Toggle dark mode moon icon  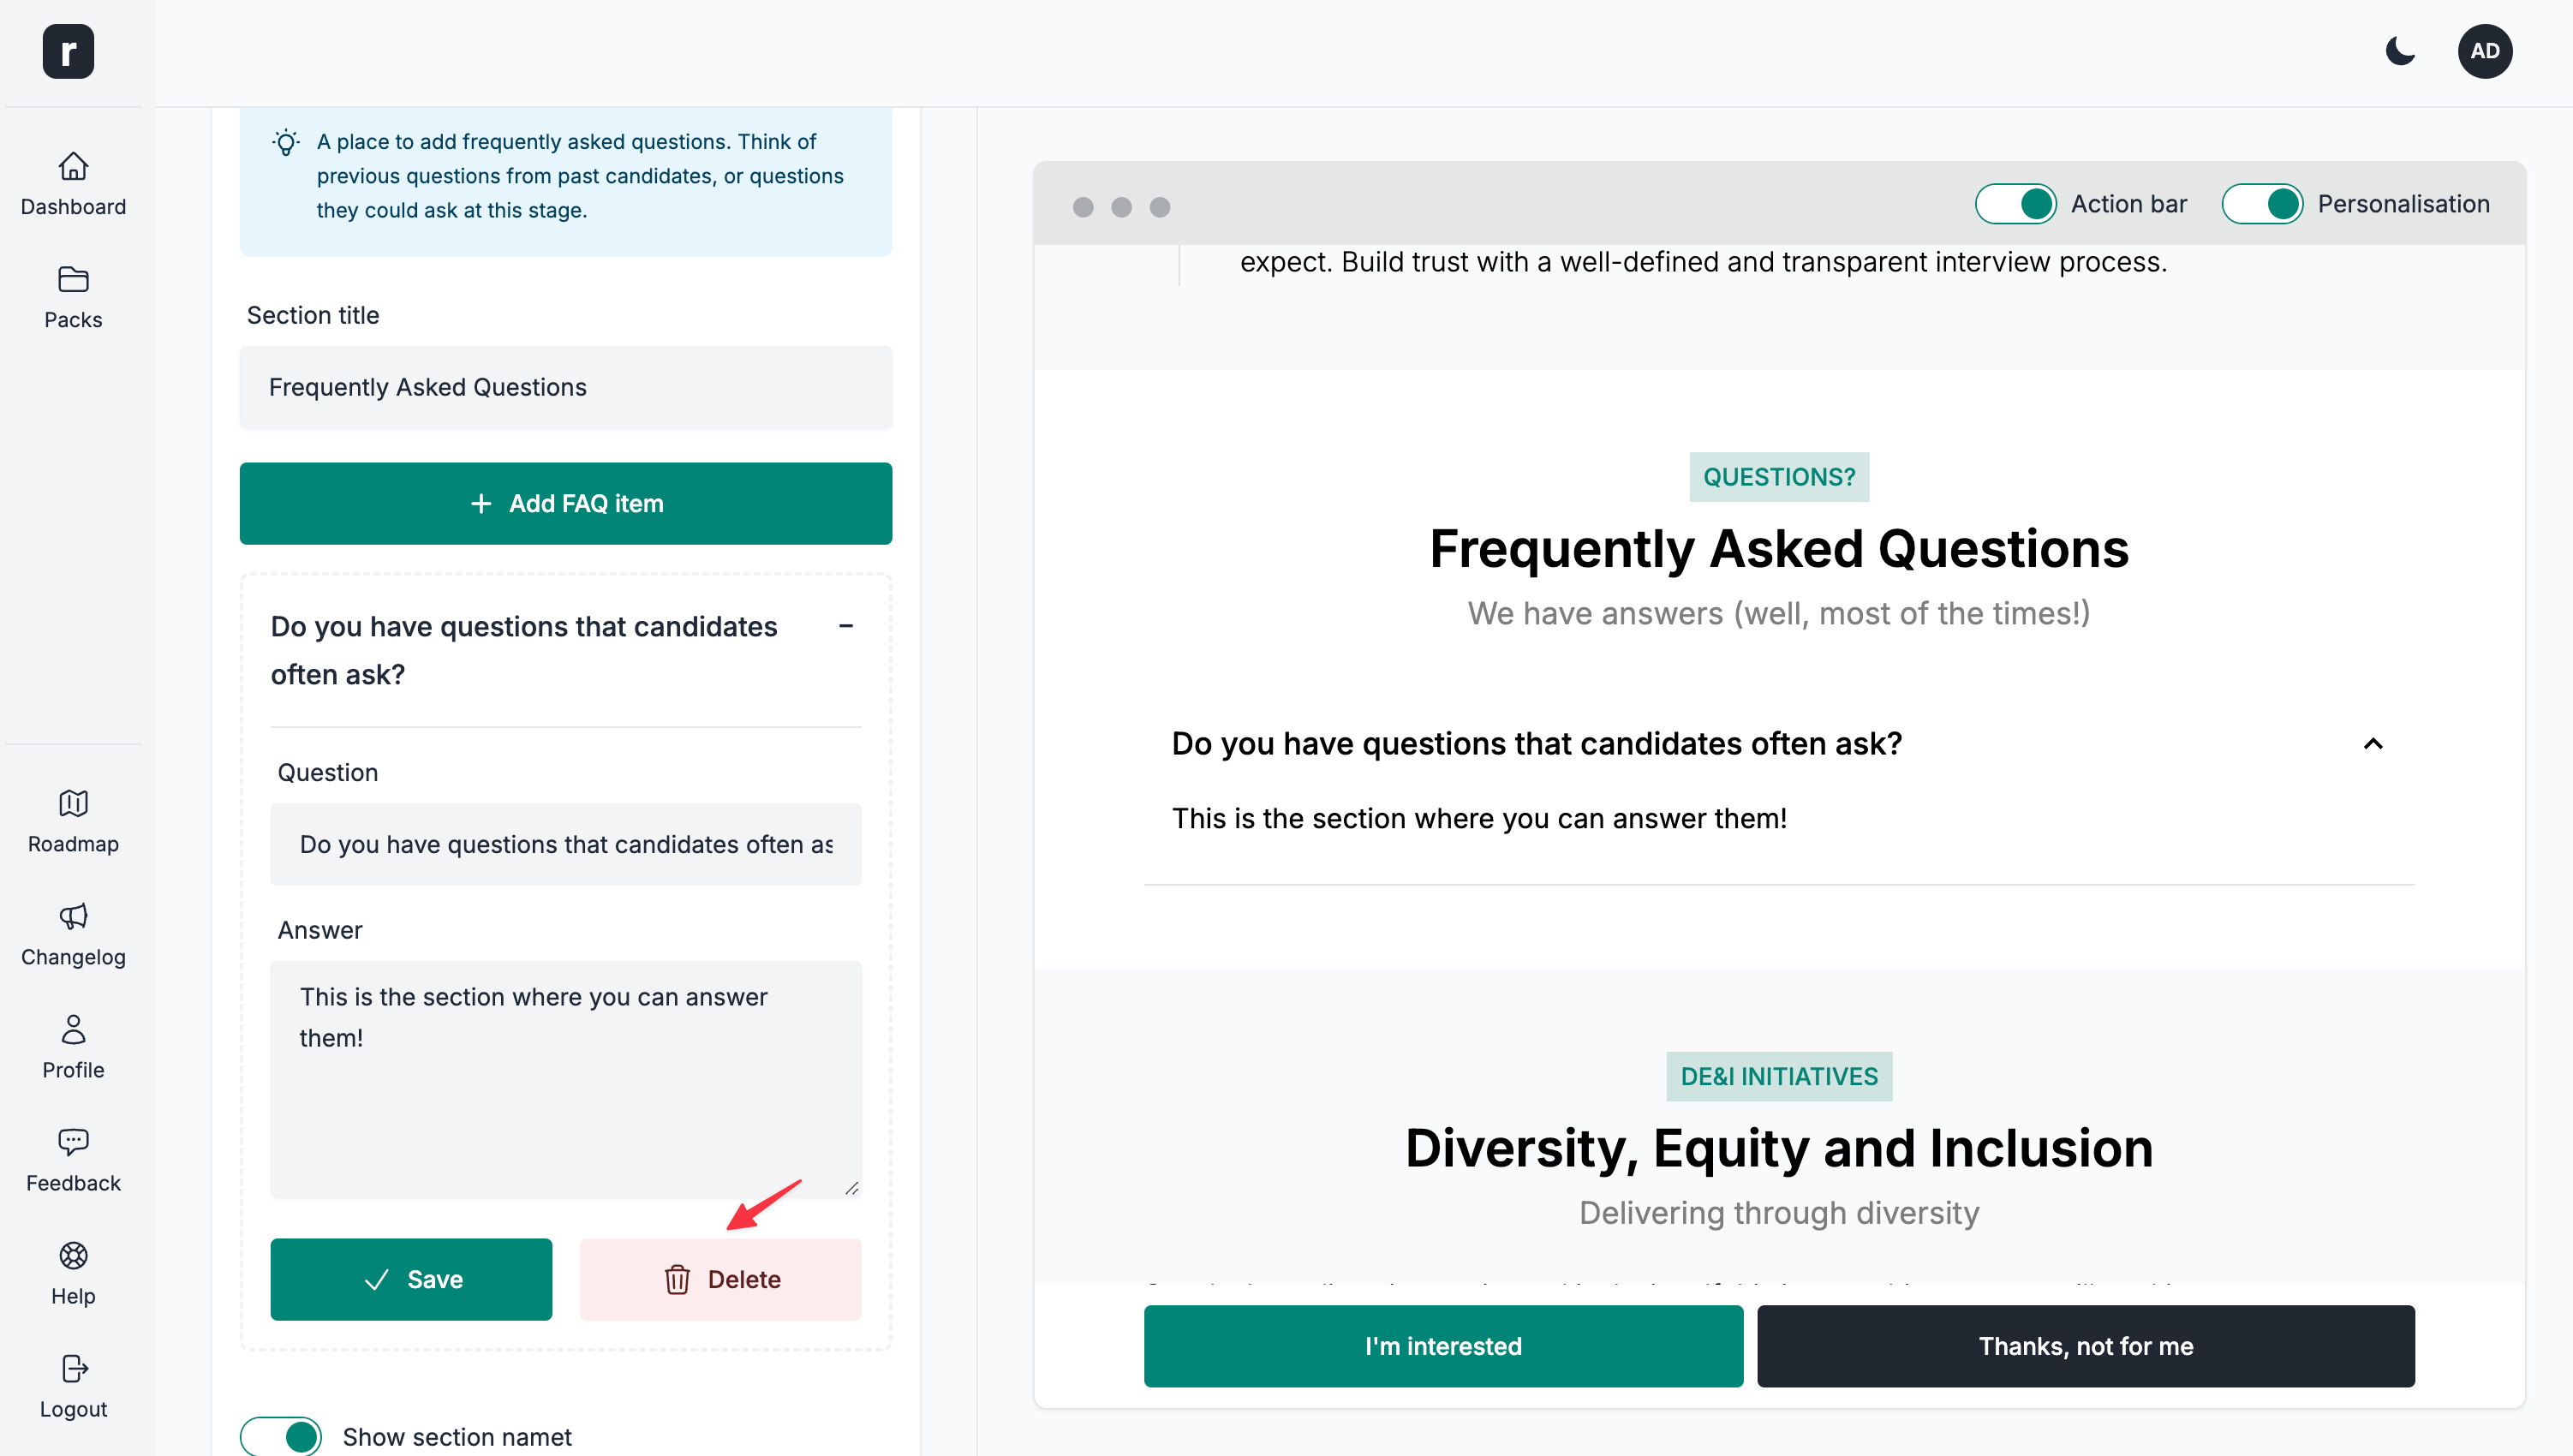[2400, 51]
